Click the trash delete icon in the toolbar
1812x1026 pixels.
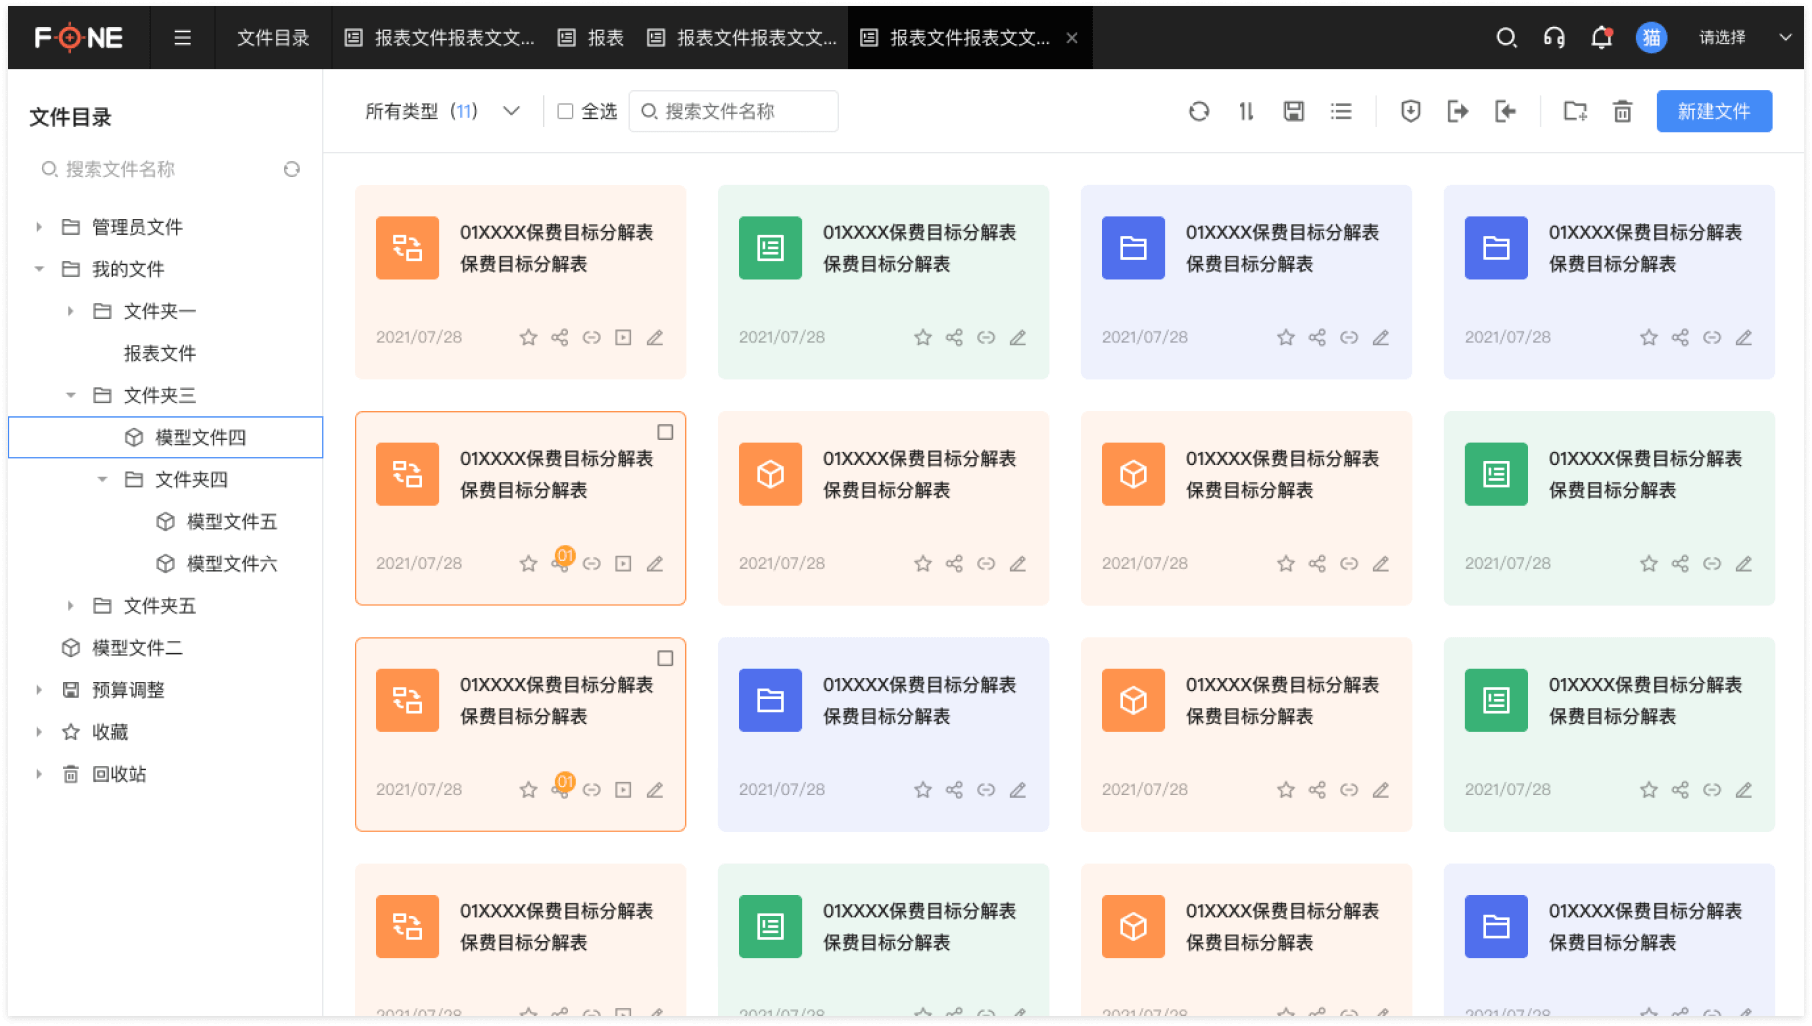(1622, 111)
